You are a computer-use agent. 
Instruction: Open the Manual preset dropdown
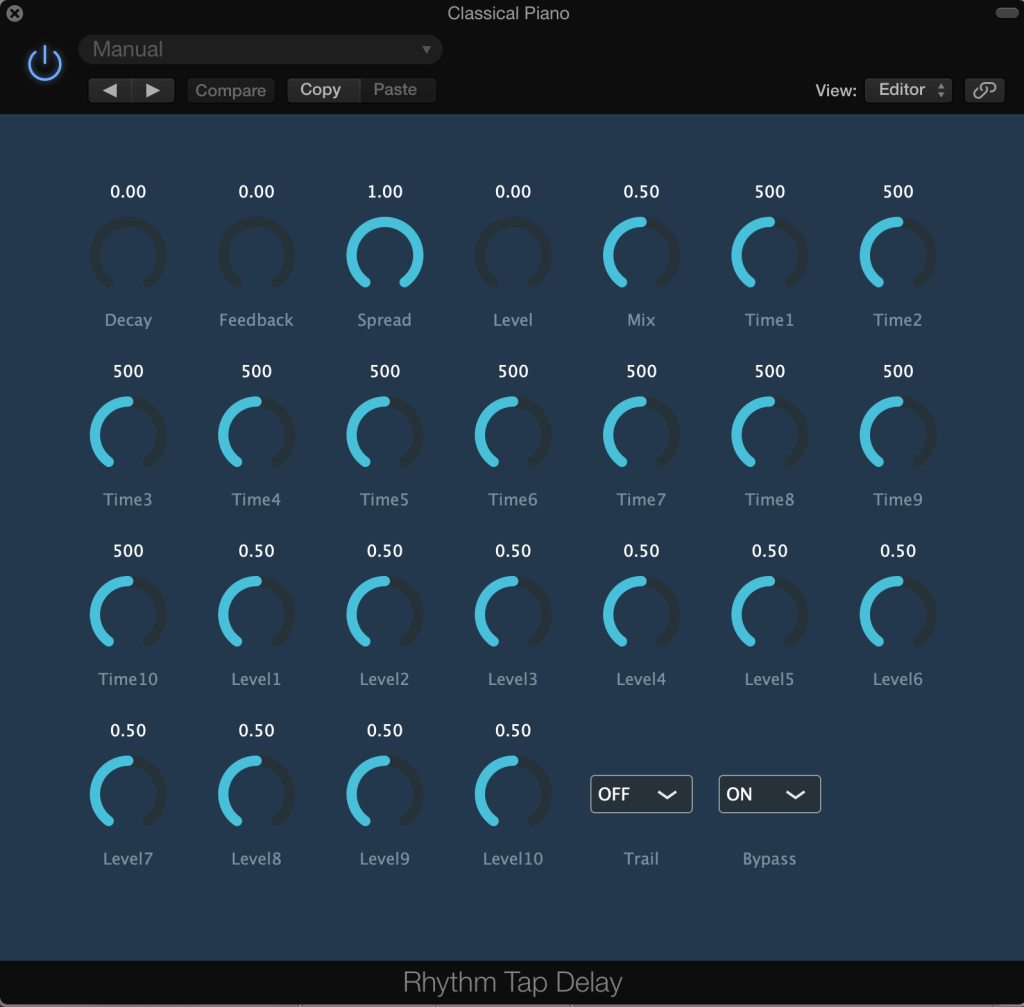click(x=260, y=49)
